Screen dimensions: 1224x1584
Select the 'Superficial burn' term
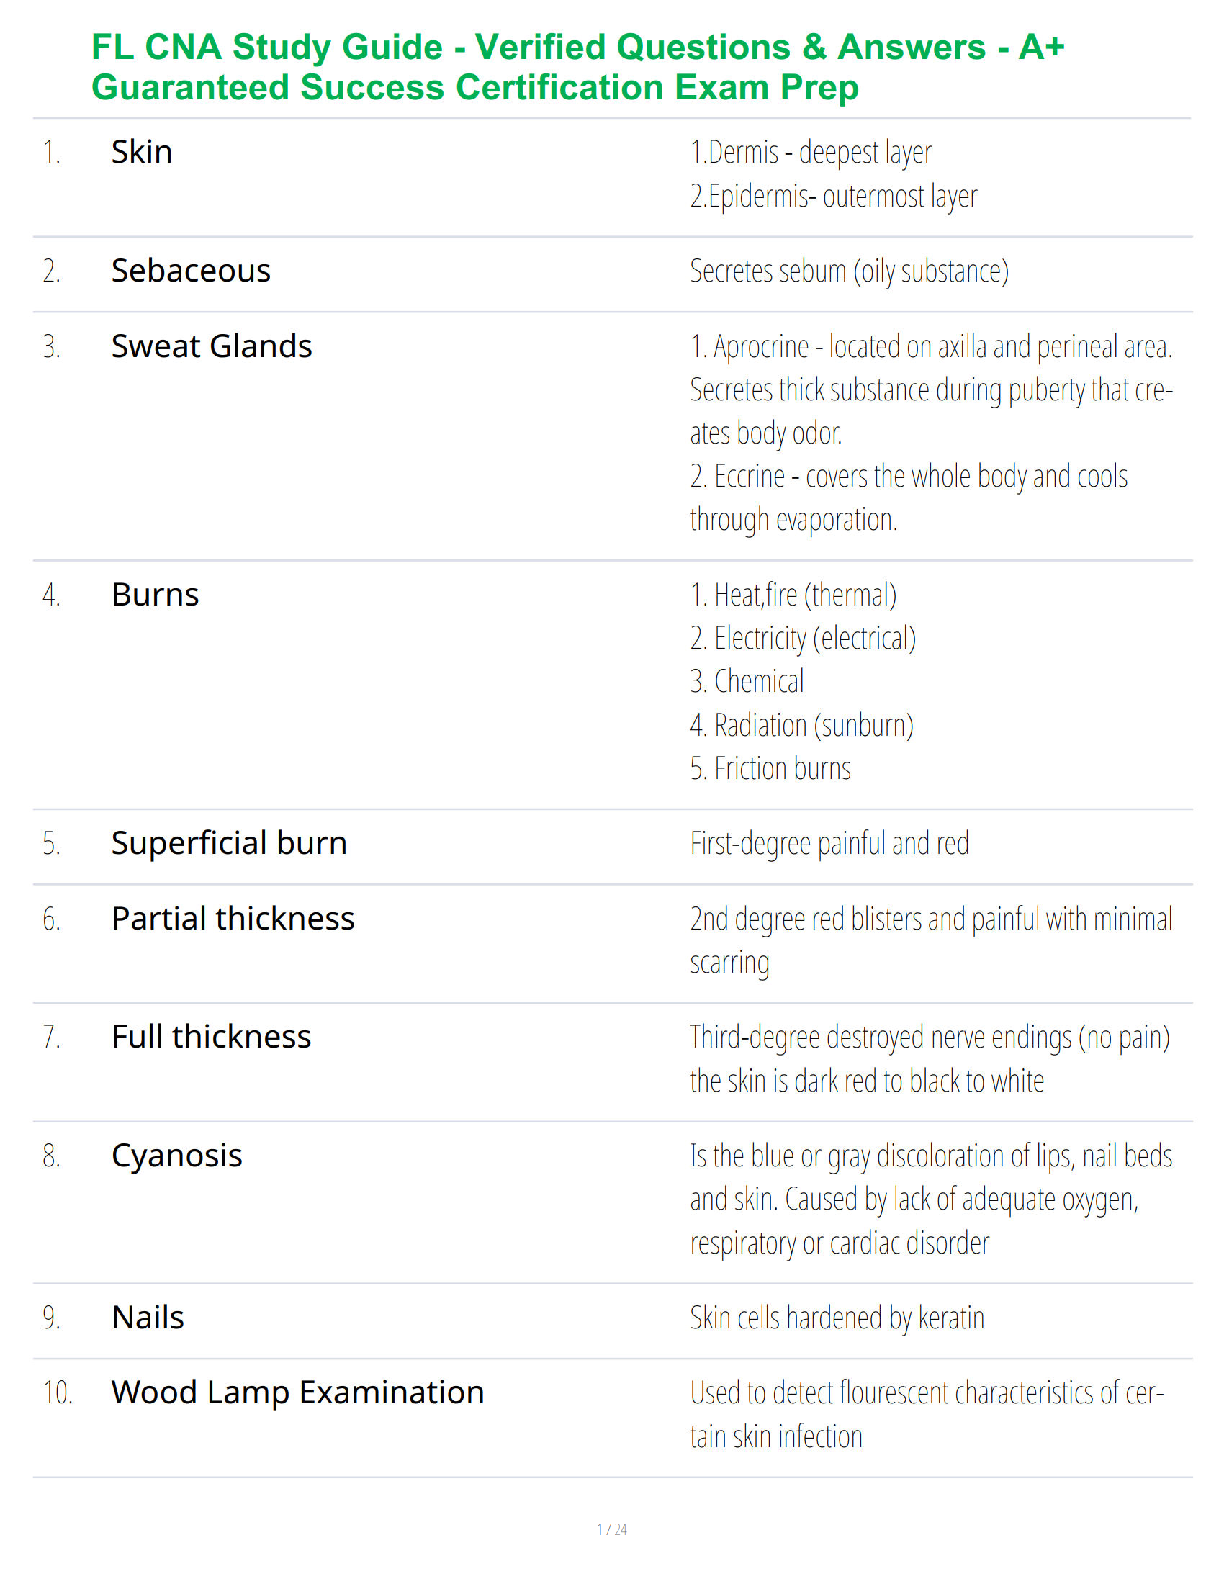229,843
